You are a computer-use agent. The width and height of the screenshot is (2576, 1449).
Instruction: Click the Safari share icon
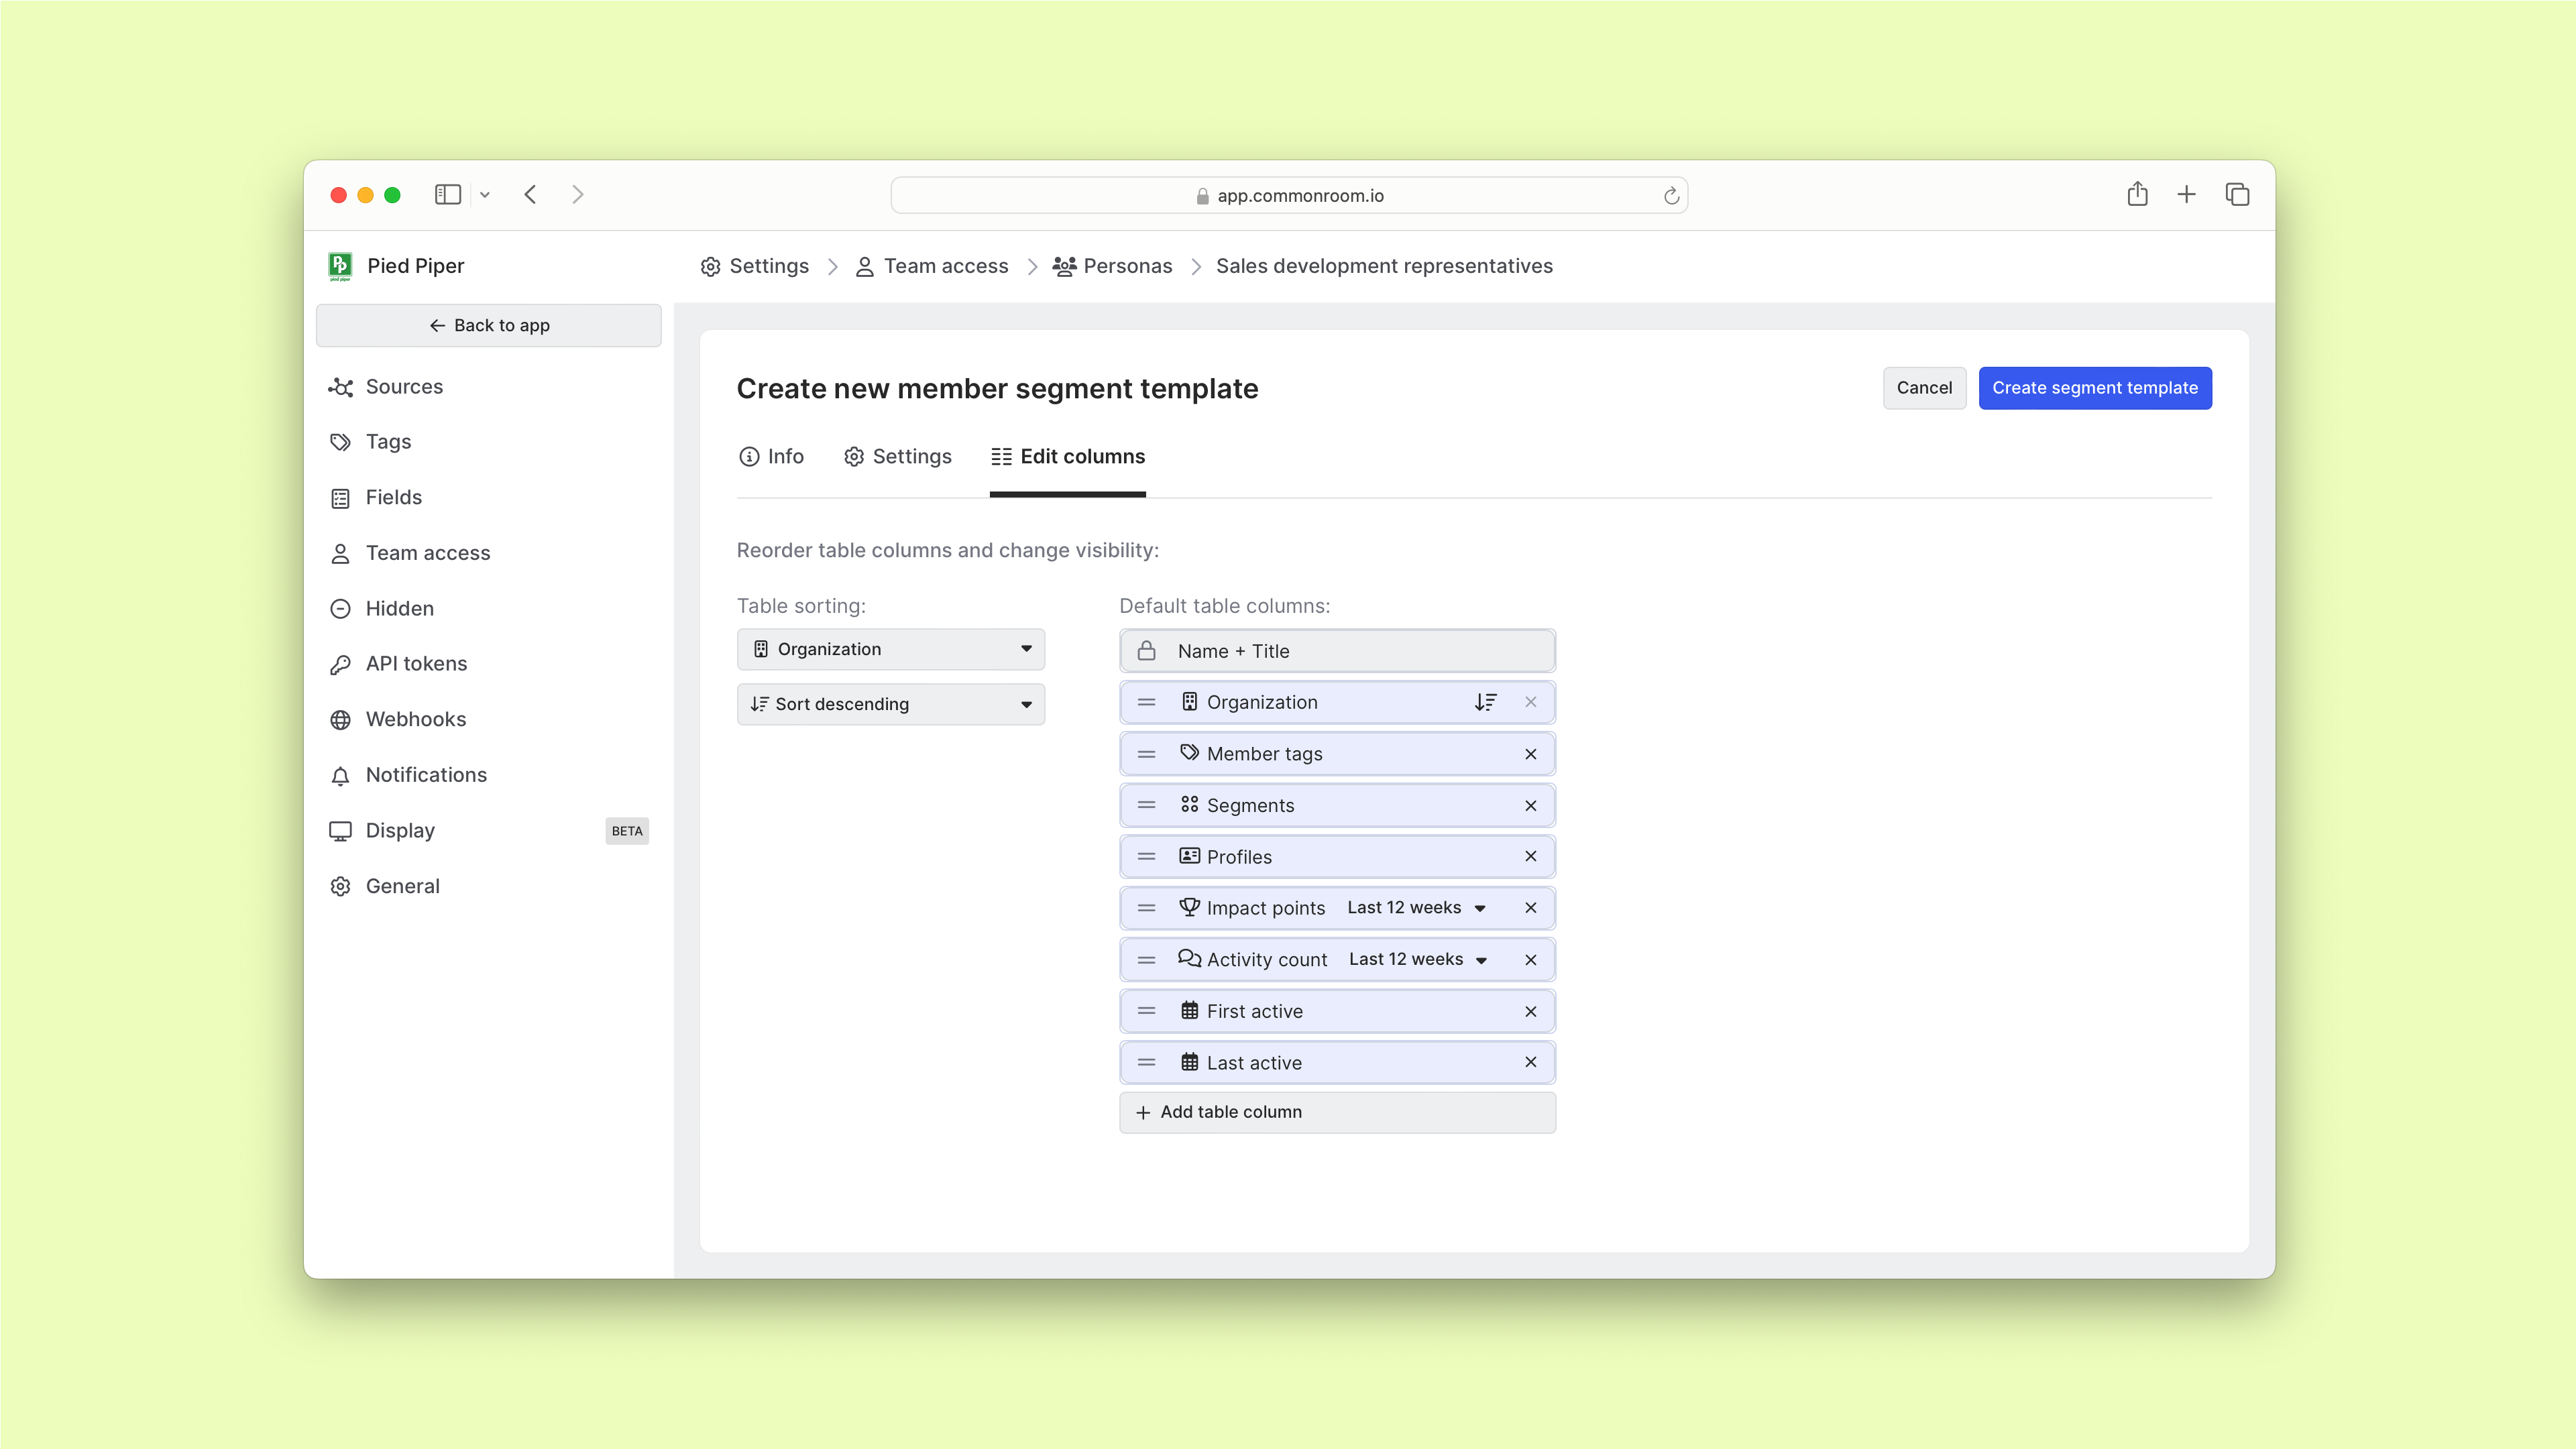pos(2137,194)
